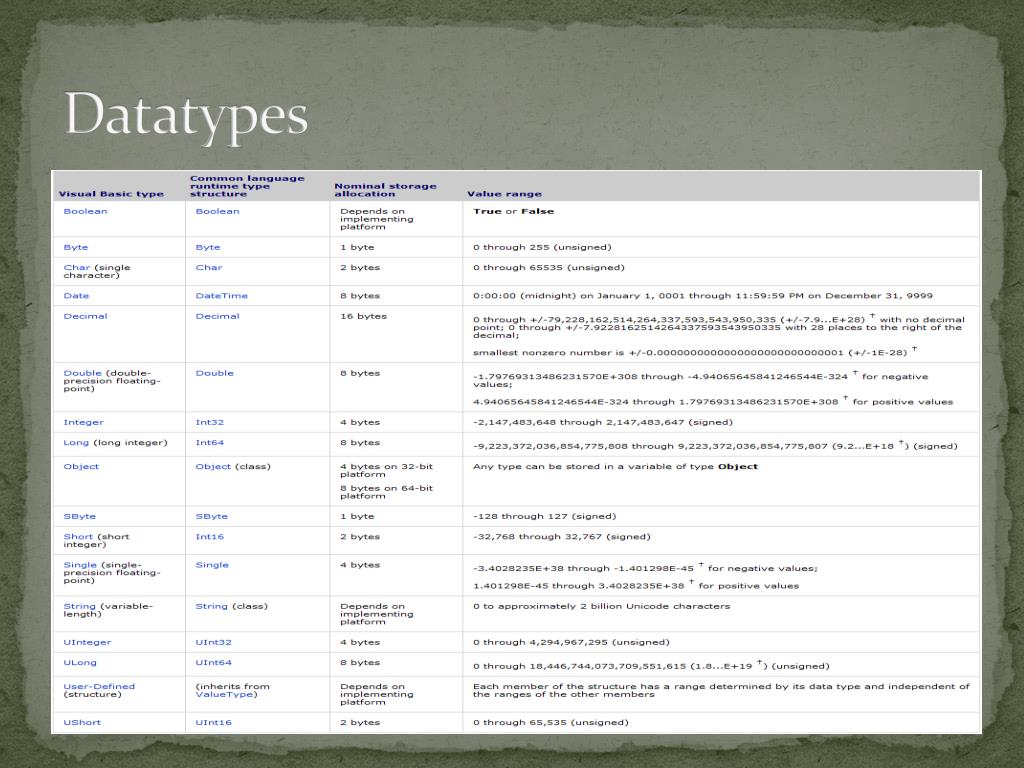Click the UInt64 link
1024x768 pixels.
214,663
